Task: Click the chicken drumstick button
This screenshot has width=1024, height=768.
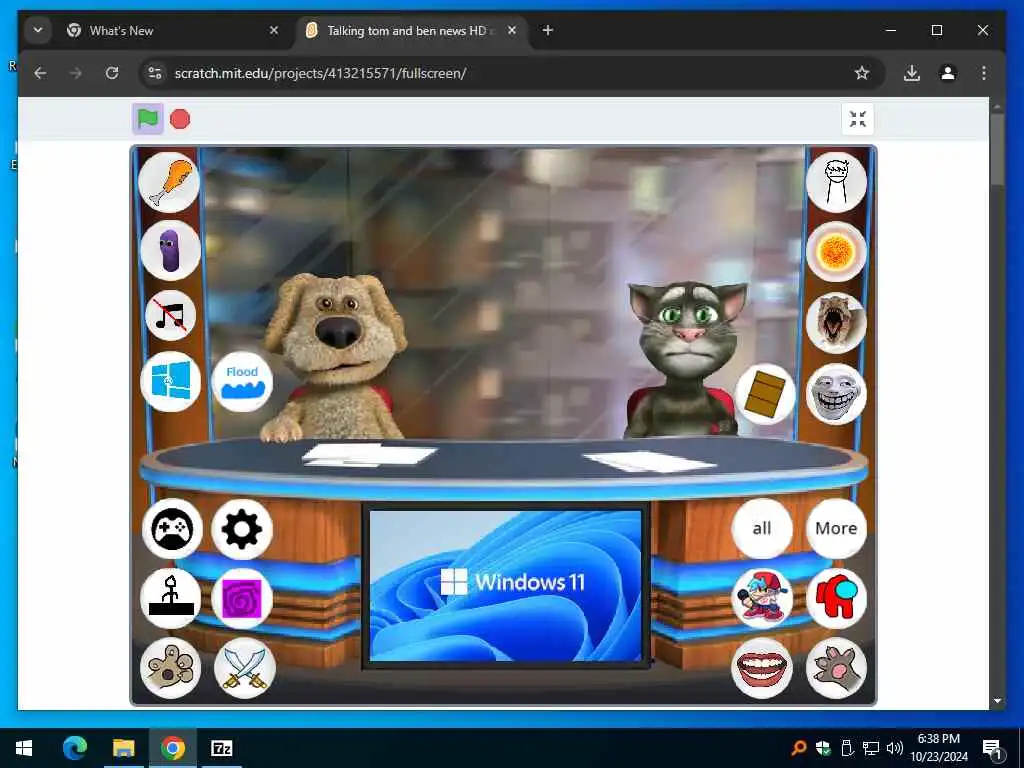Action: click(169, 182)
